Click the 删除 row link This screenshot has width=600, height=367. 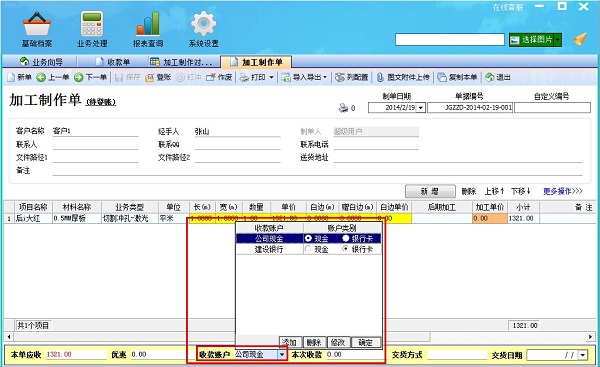click(x=468, y=191)
